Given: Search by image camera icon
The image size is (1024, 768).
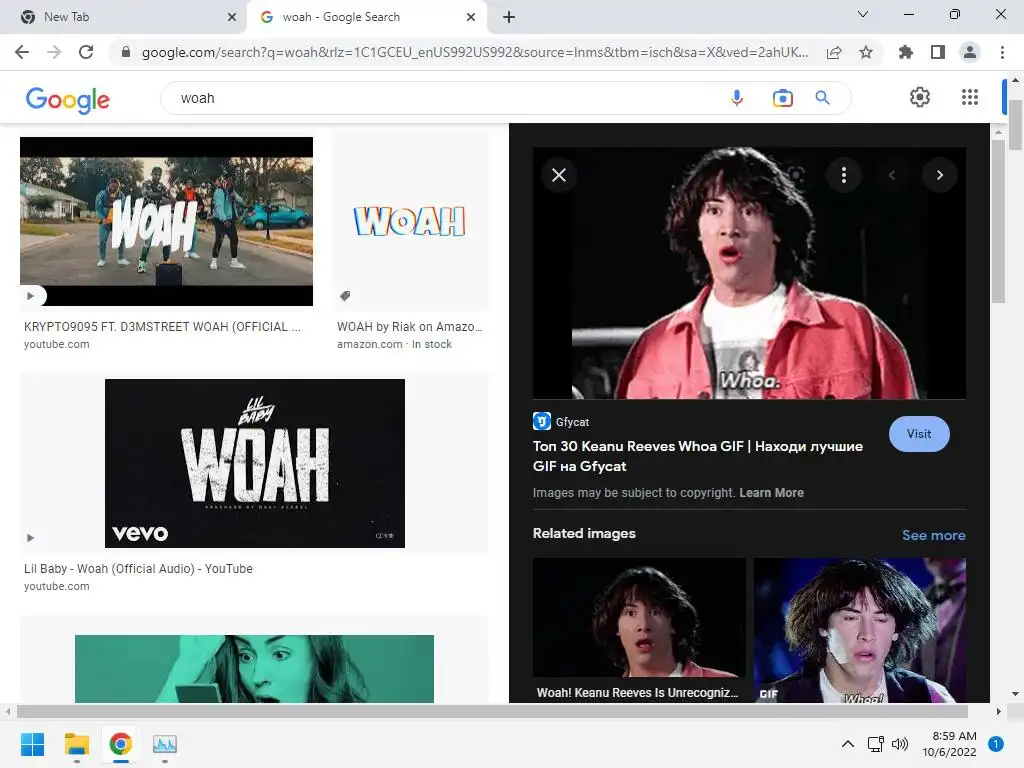Looking at the screenshot, I should (782, 98).
